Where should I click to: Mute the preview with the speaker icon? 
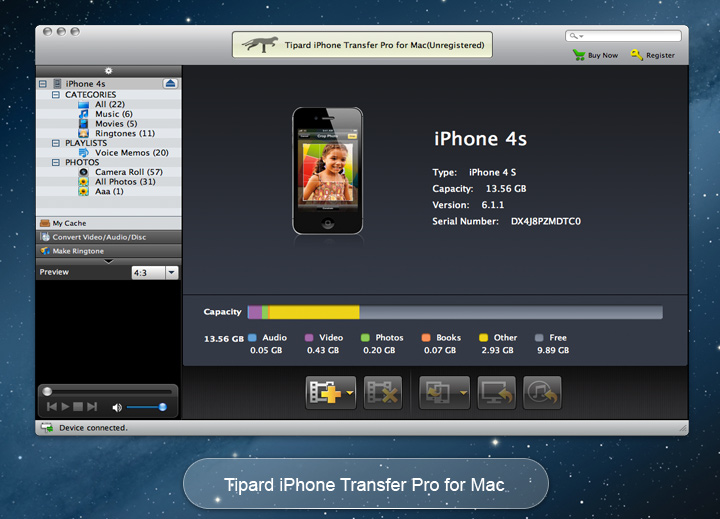coord(117,407)
